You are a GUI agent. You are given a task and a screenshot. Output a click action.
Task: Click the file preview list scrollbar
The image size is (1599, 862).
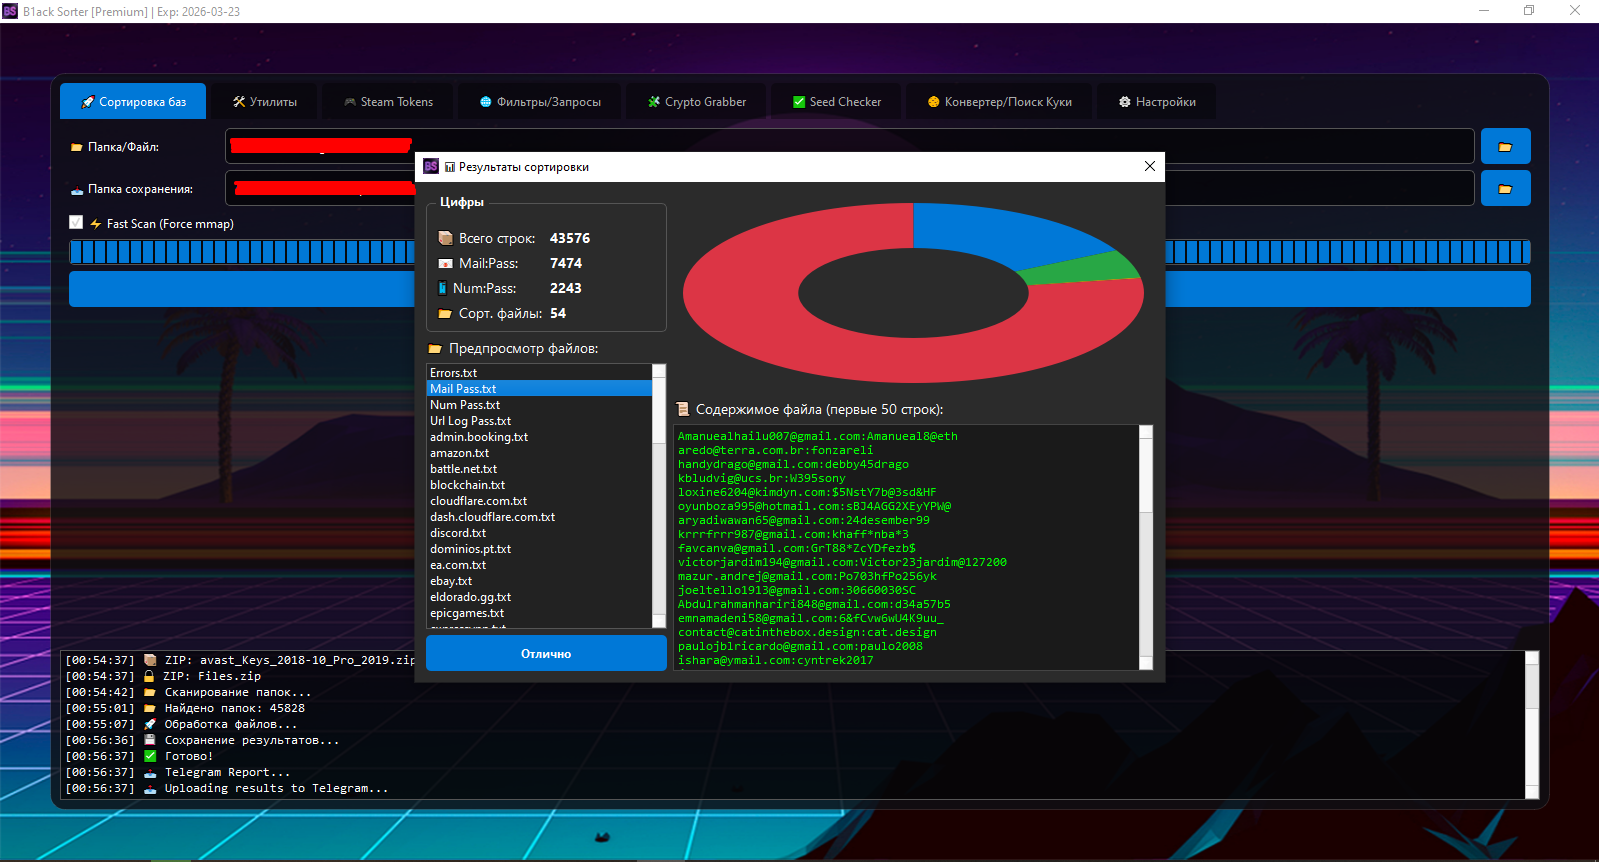[659, 495]
